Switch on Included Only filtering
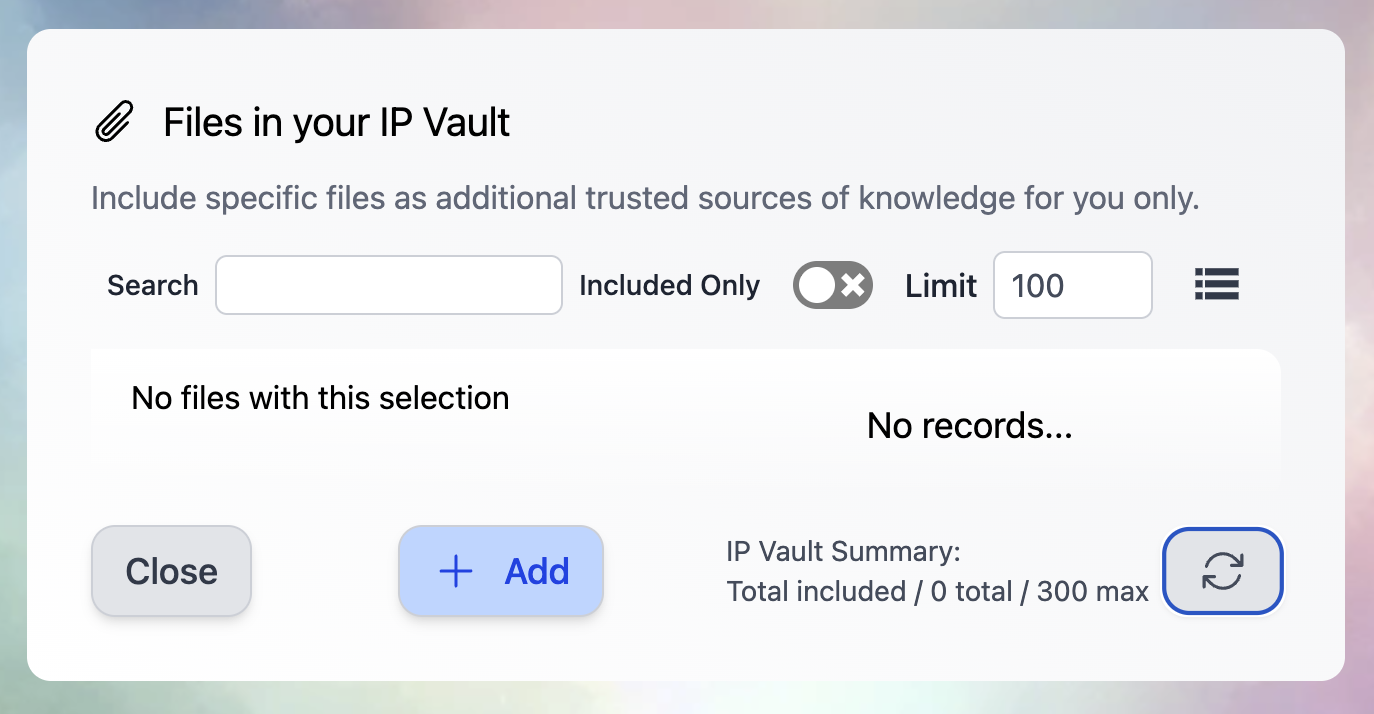1374x714 pixels. pos(832,285)
